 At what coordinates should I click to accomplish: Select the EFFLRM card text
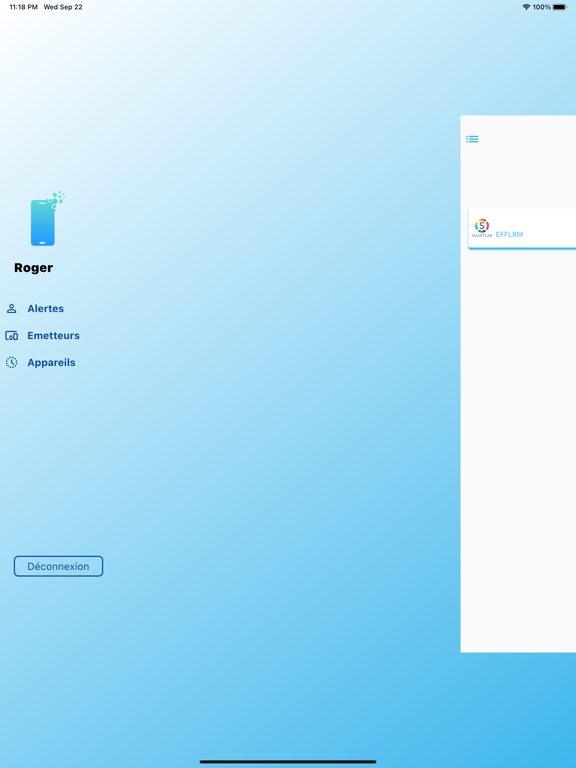509,234
